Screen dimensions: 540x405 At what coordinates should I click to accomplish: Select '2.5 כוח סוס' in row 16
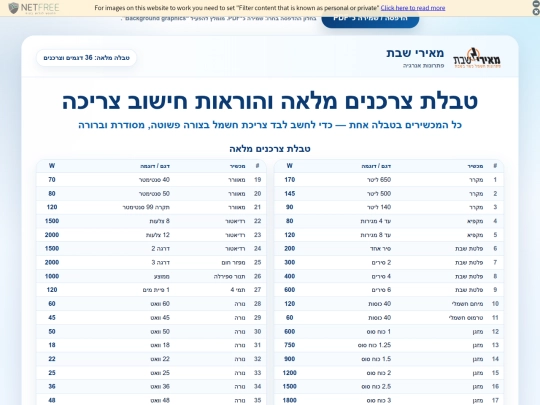coord(376,386)
